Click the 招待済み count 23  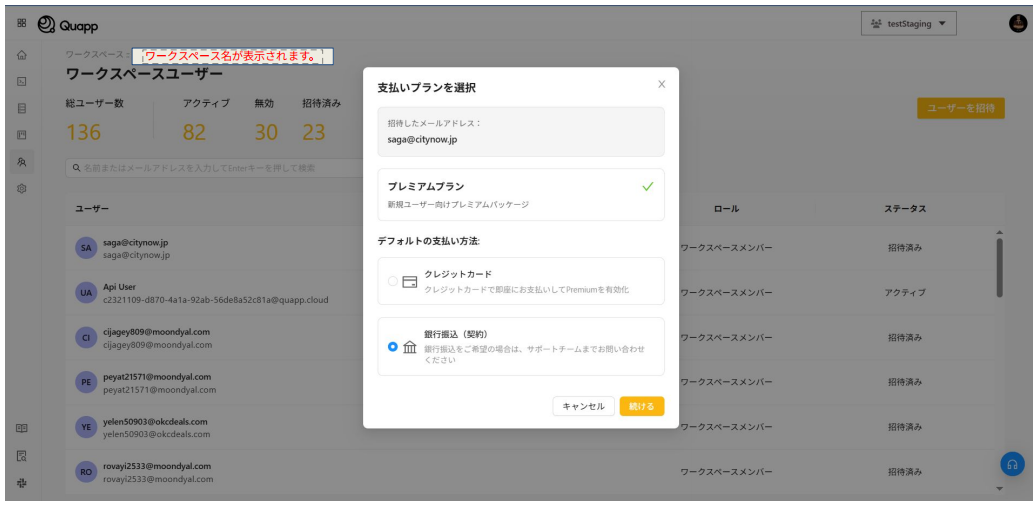(x=314, y=132)
